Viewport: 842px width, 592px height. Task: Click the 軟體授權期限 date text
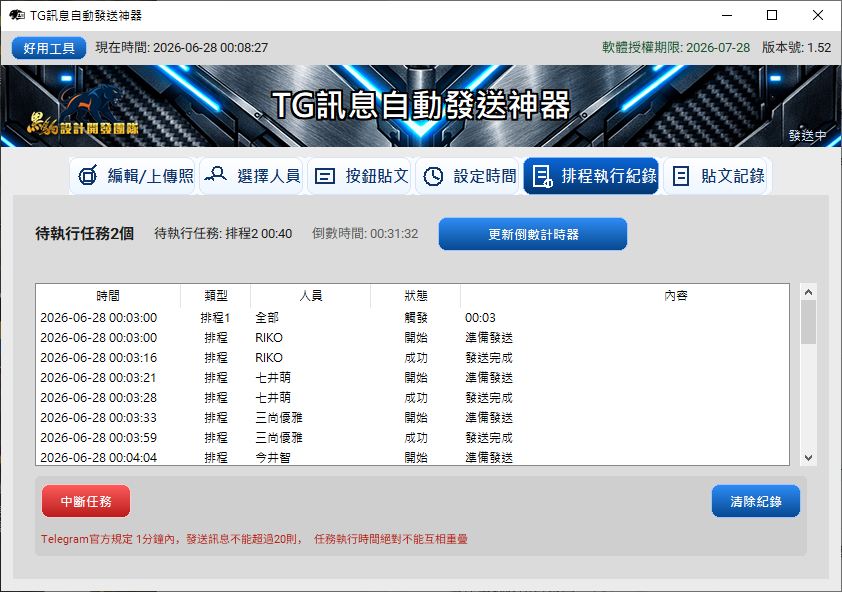pos(676,48)
